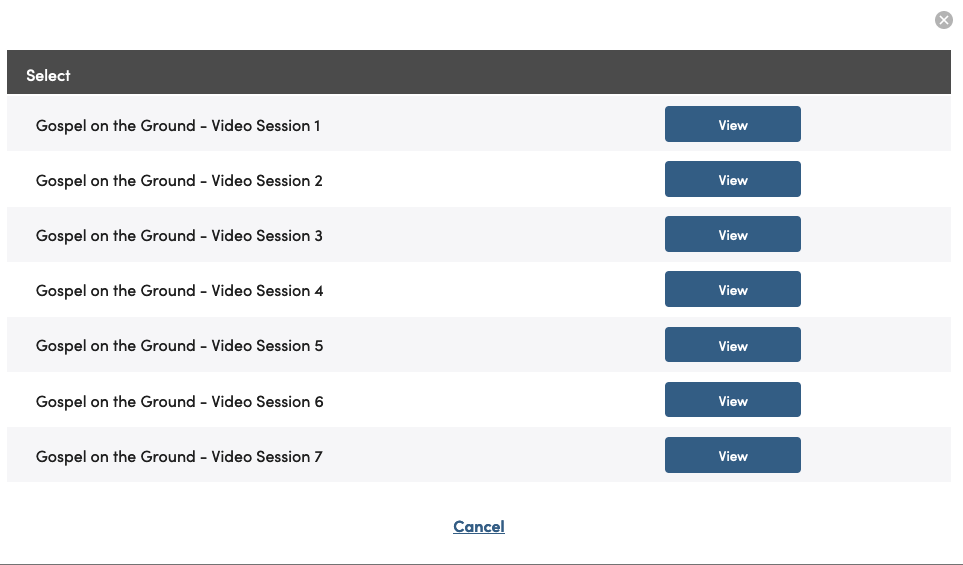Select the Video Session 4 row title
Viewport: 963px width, 565px height.
[x=179, y=291]
